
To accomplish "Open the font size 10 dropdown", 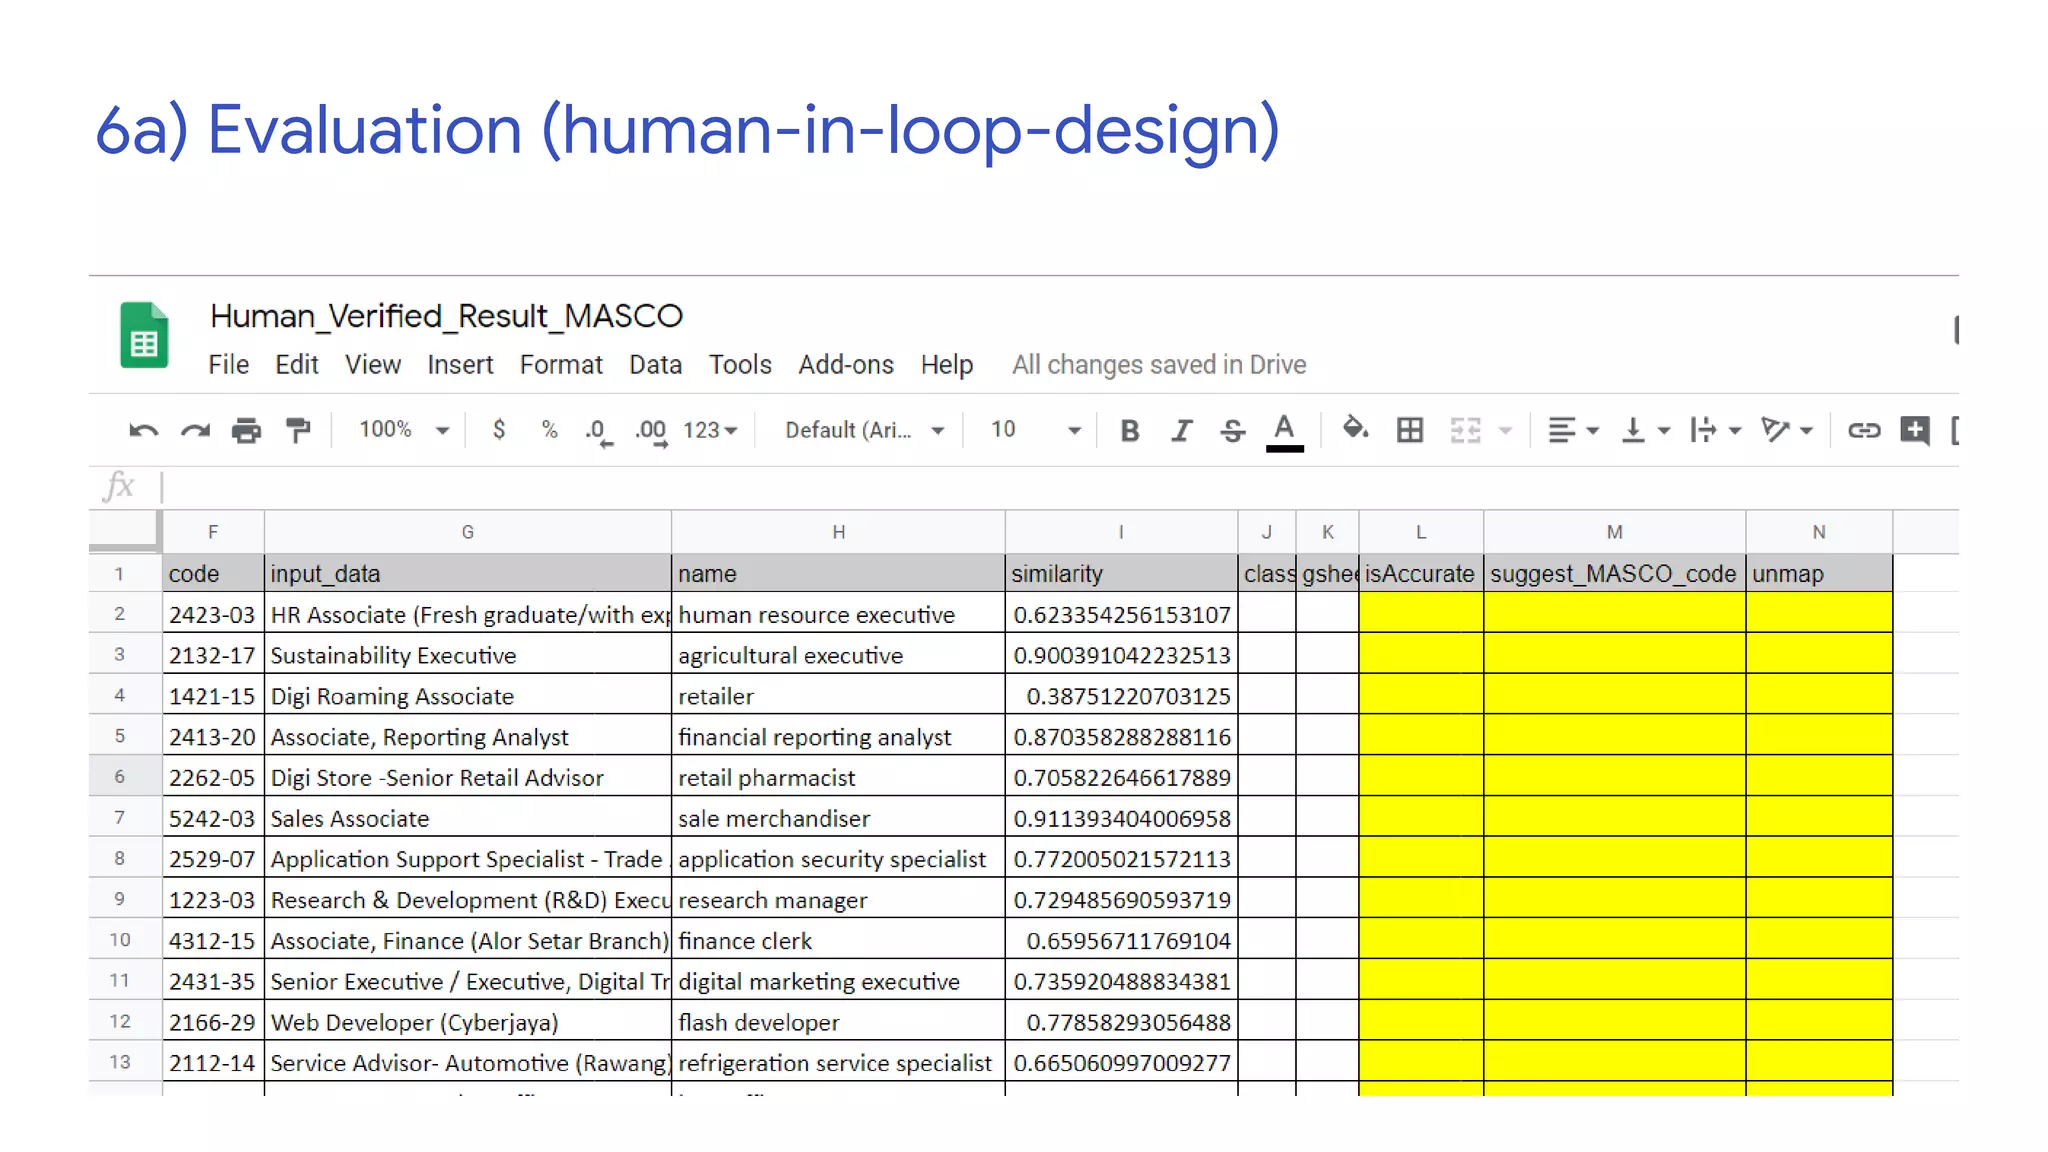I will tap(1035, 430).
